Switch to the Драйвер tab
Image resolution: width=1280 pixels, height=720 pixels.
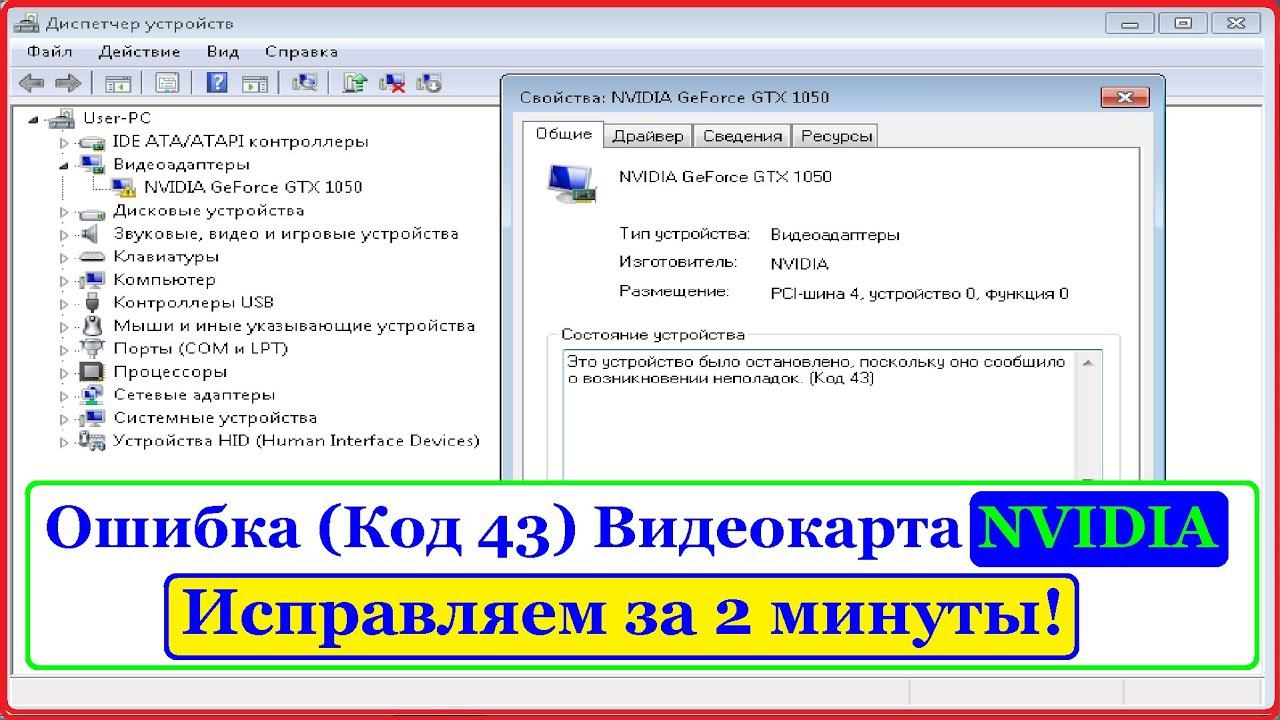(648, 136)
